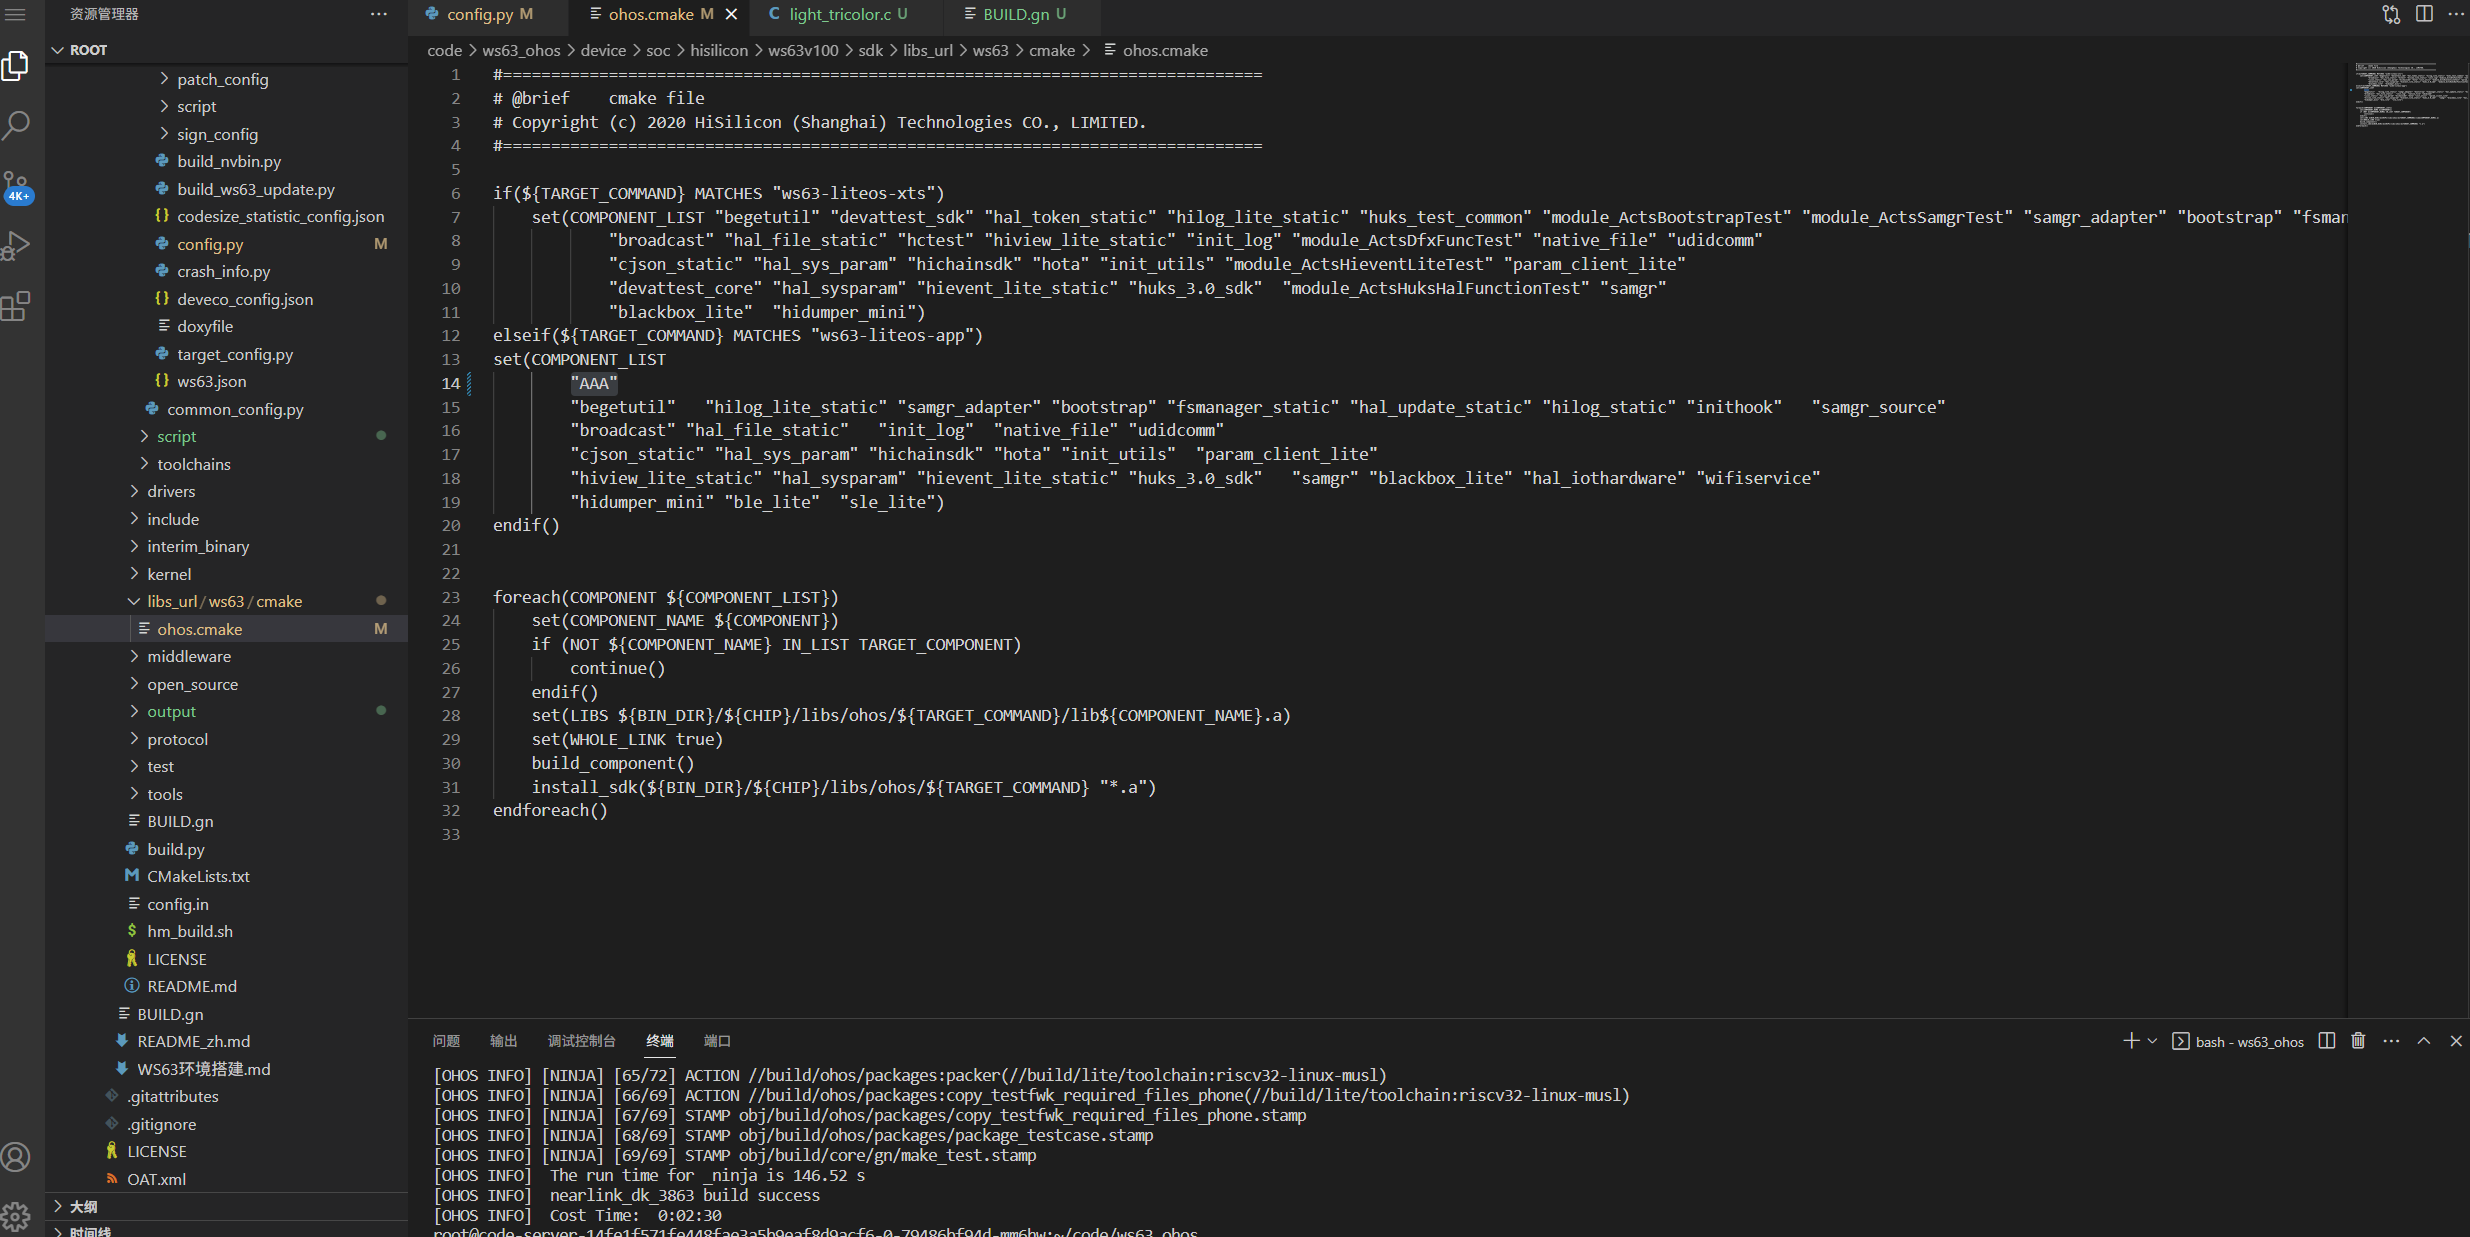Click the ws63v100 breadcrumb item
The image size is (2470, 1237).
click(801, 50)
